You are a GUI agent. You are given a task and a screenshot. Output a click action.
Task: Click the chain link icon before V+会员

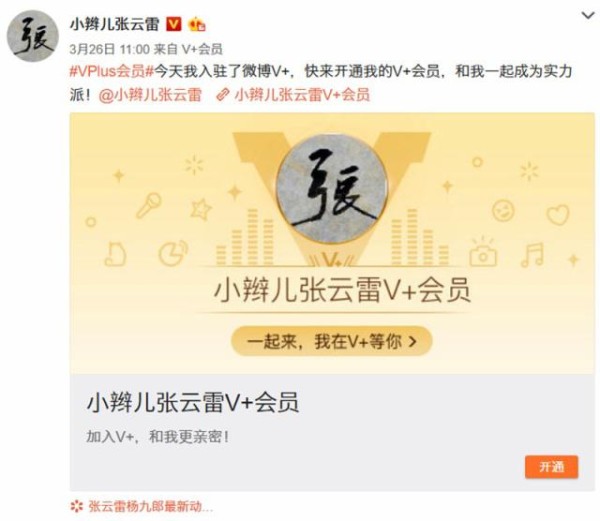(223, 95)
